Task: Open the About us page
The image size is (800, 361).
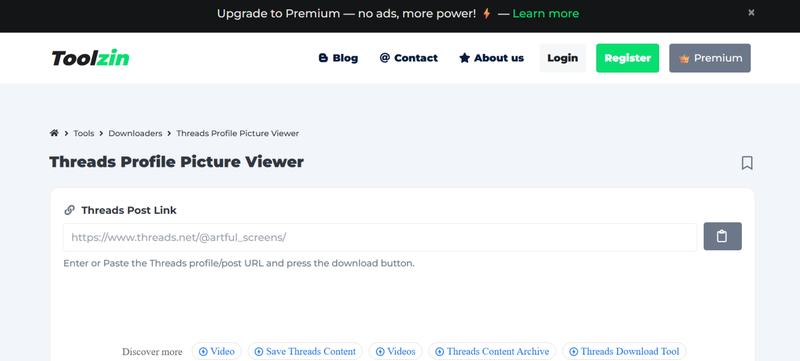Action: point(491,58)
